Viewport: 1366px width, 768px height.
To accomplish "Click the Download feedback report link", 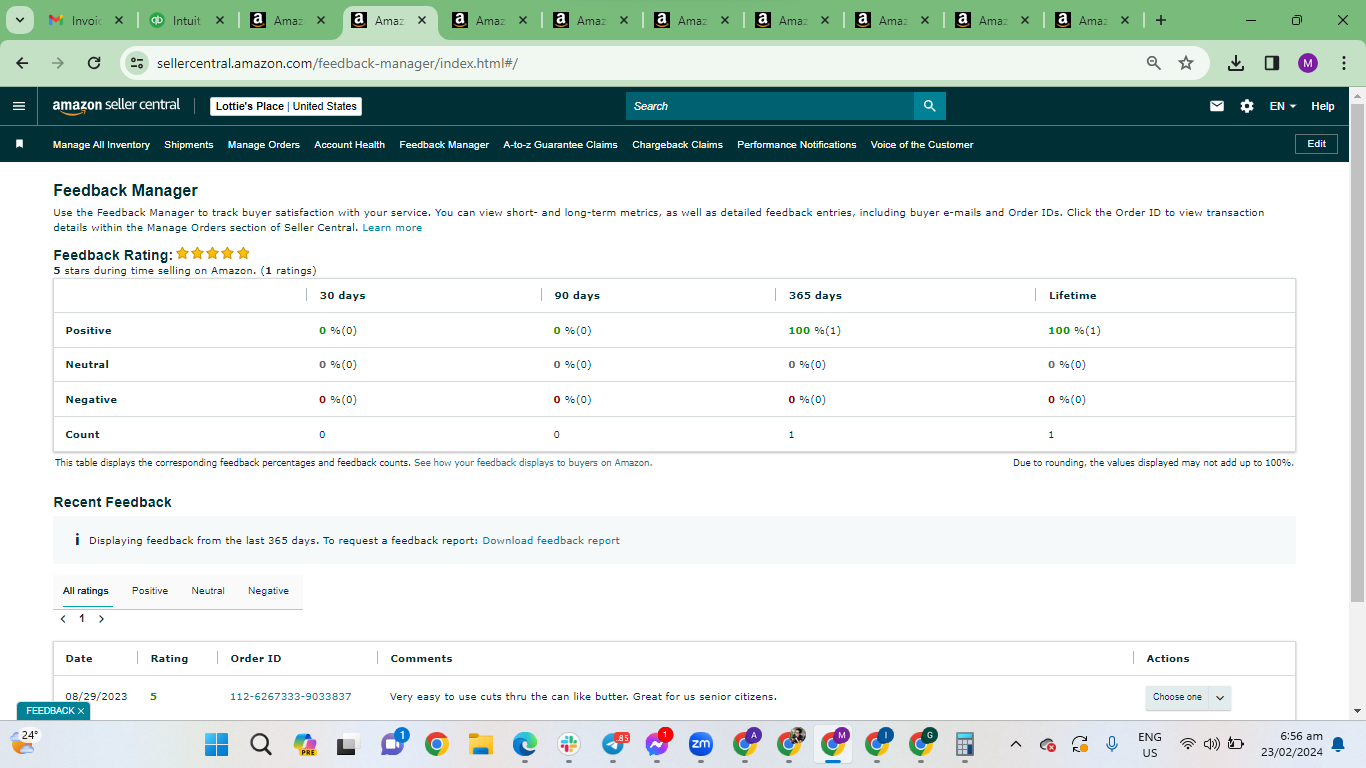I will (x=551, y=541).
